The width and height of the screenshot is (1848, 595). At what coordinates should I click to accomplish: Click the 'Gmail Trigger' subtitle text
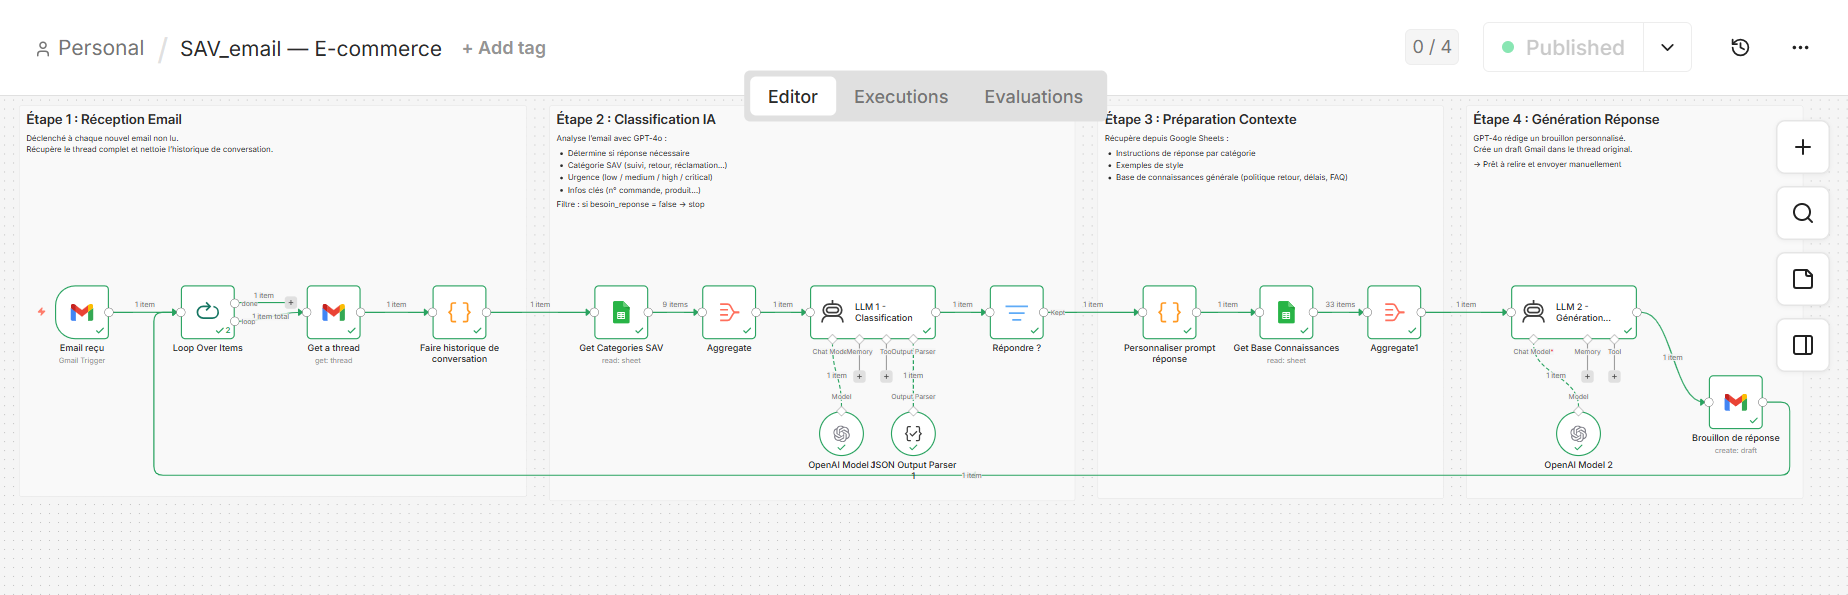(82, 360)
